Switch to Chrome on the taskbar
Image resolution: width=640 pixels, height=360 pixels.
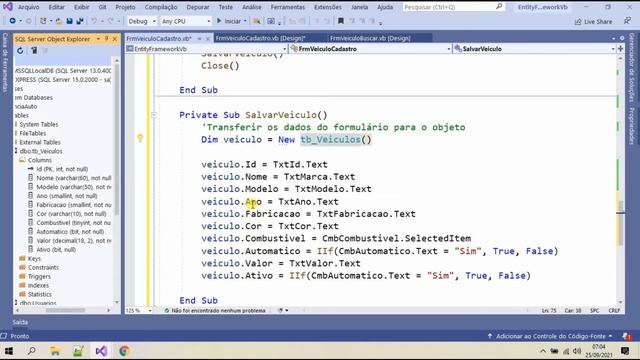coord(124,351)
